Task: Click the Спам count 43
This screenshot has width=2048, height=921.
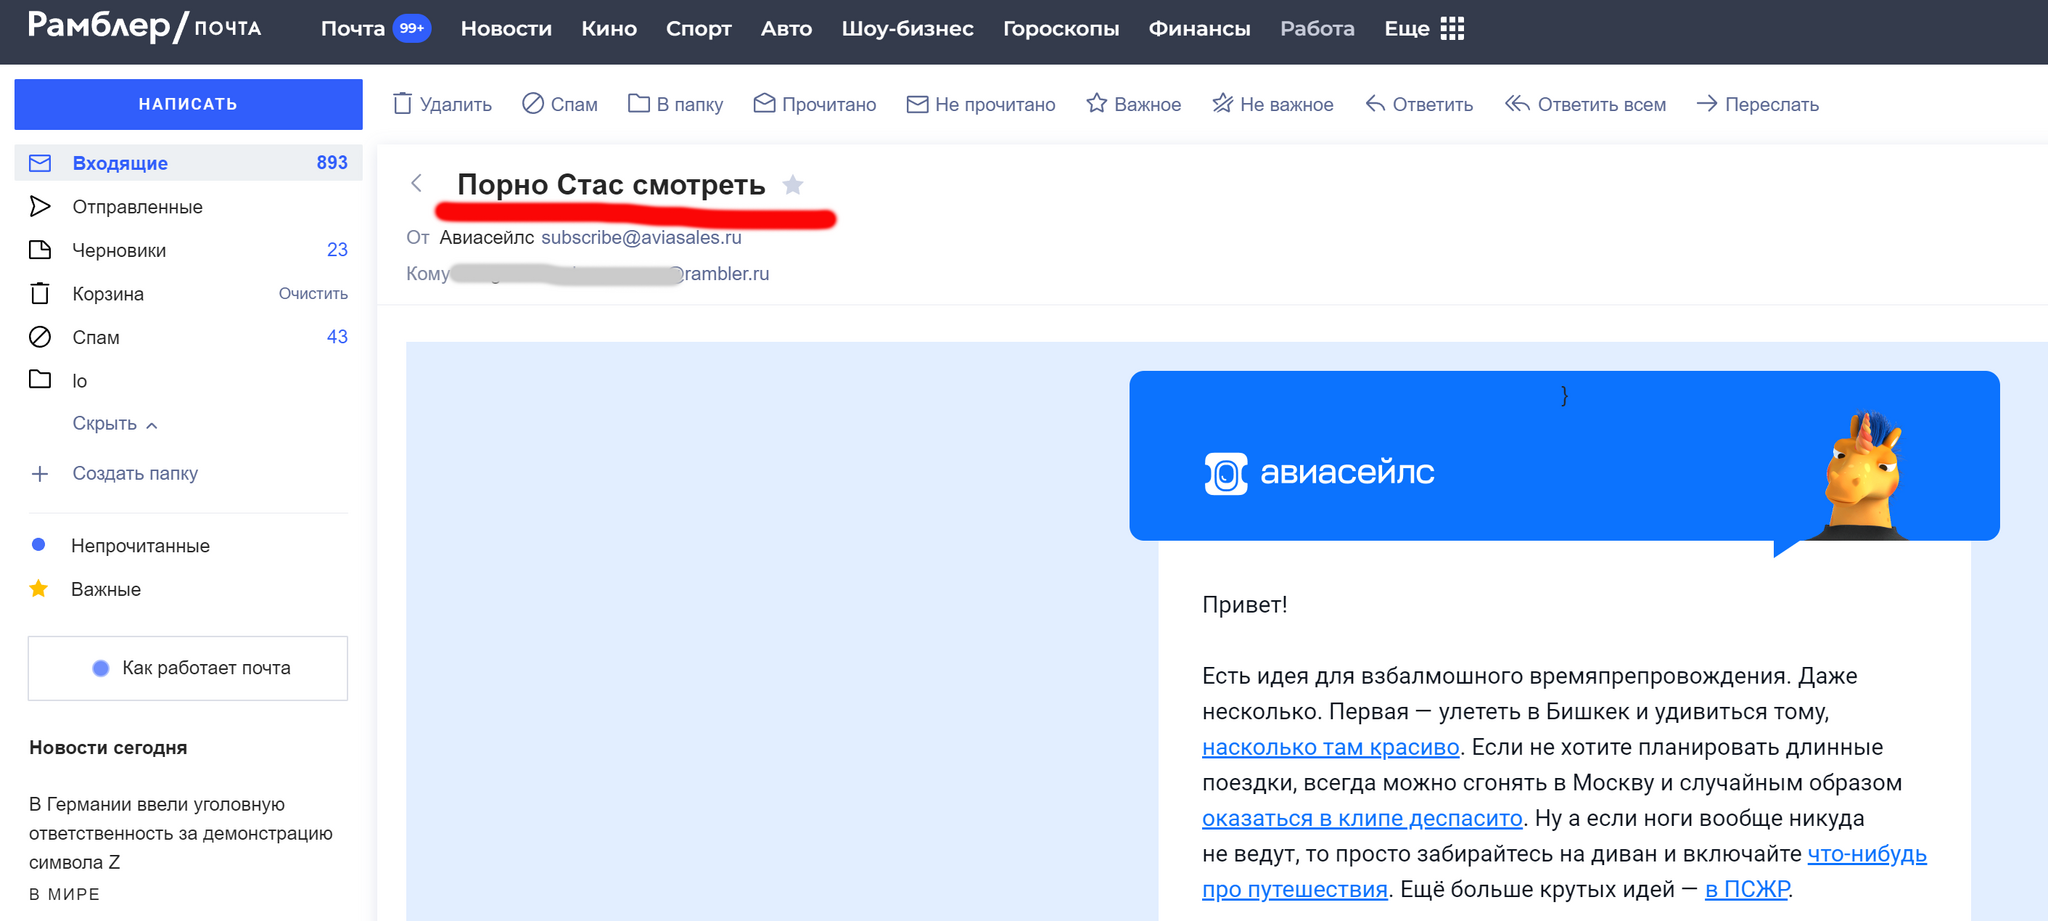Action: (337, 337)
